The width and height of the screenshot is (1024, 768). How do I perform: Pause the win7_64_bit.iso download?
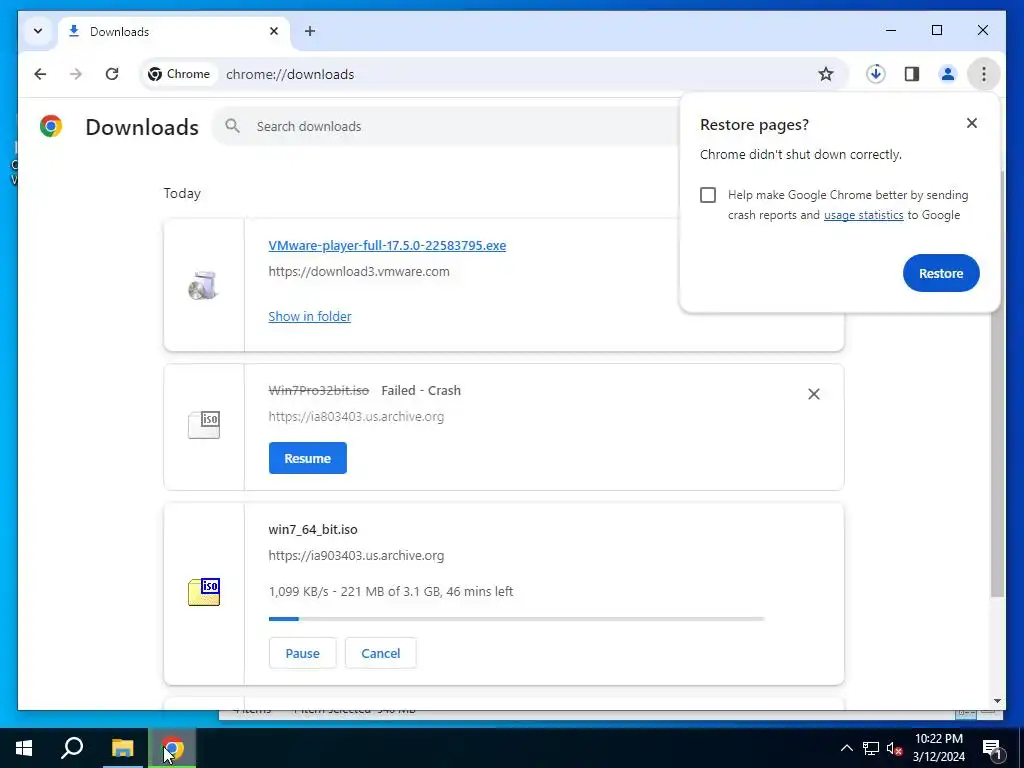tap(302, 653)
